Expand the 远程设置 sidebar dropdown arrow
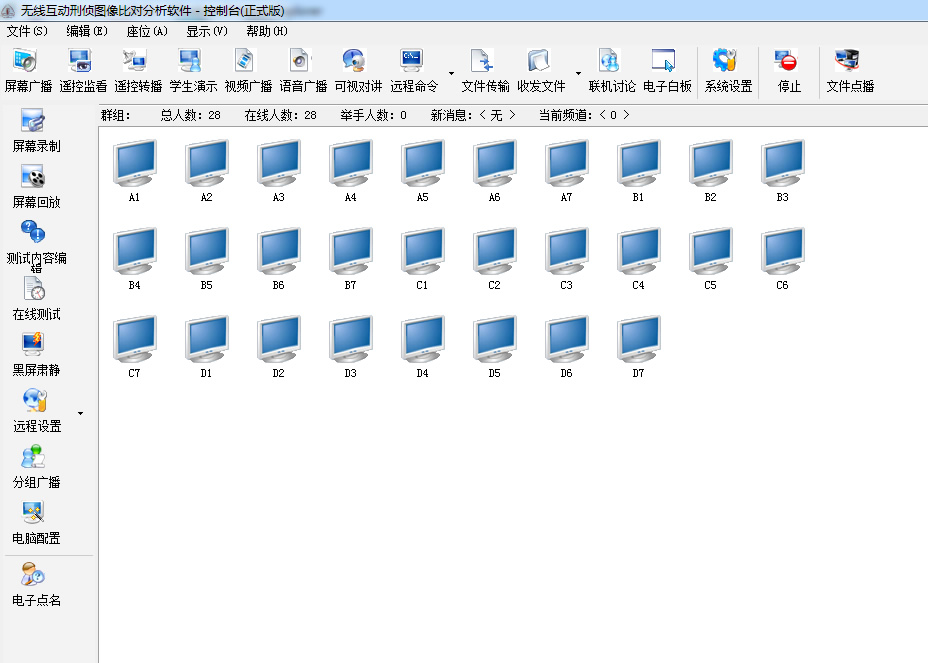 [80, 412]
